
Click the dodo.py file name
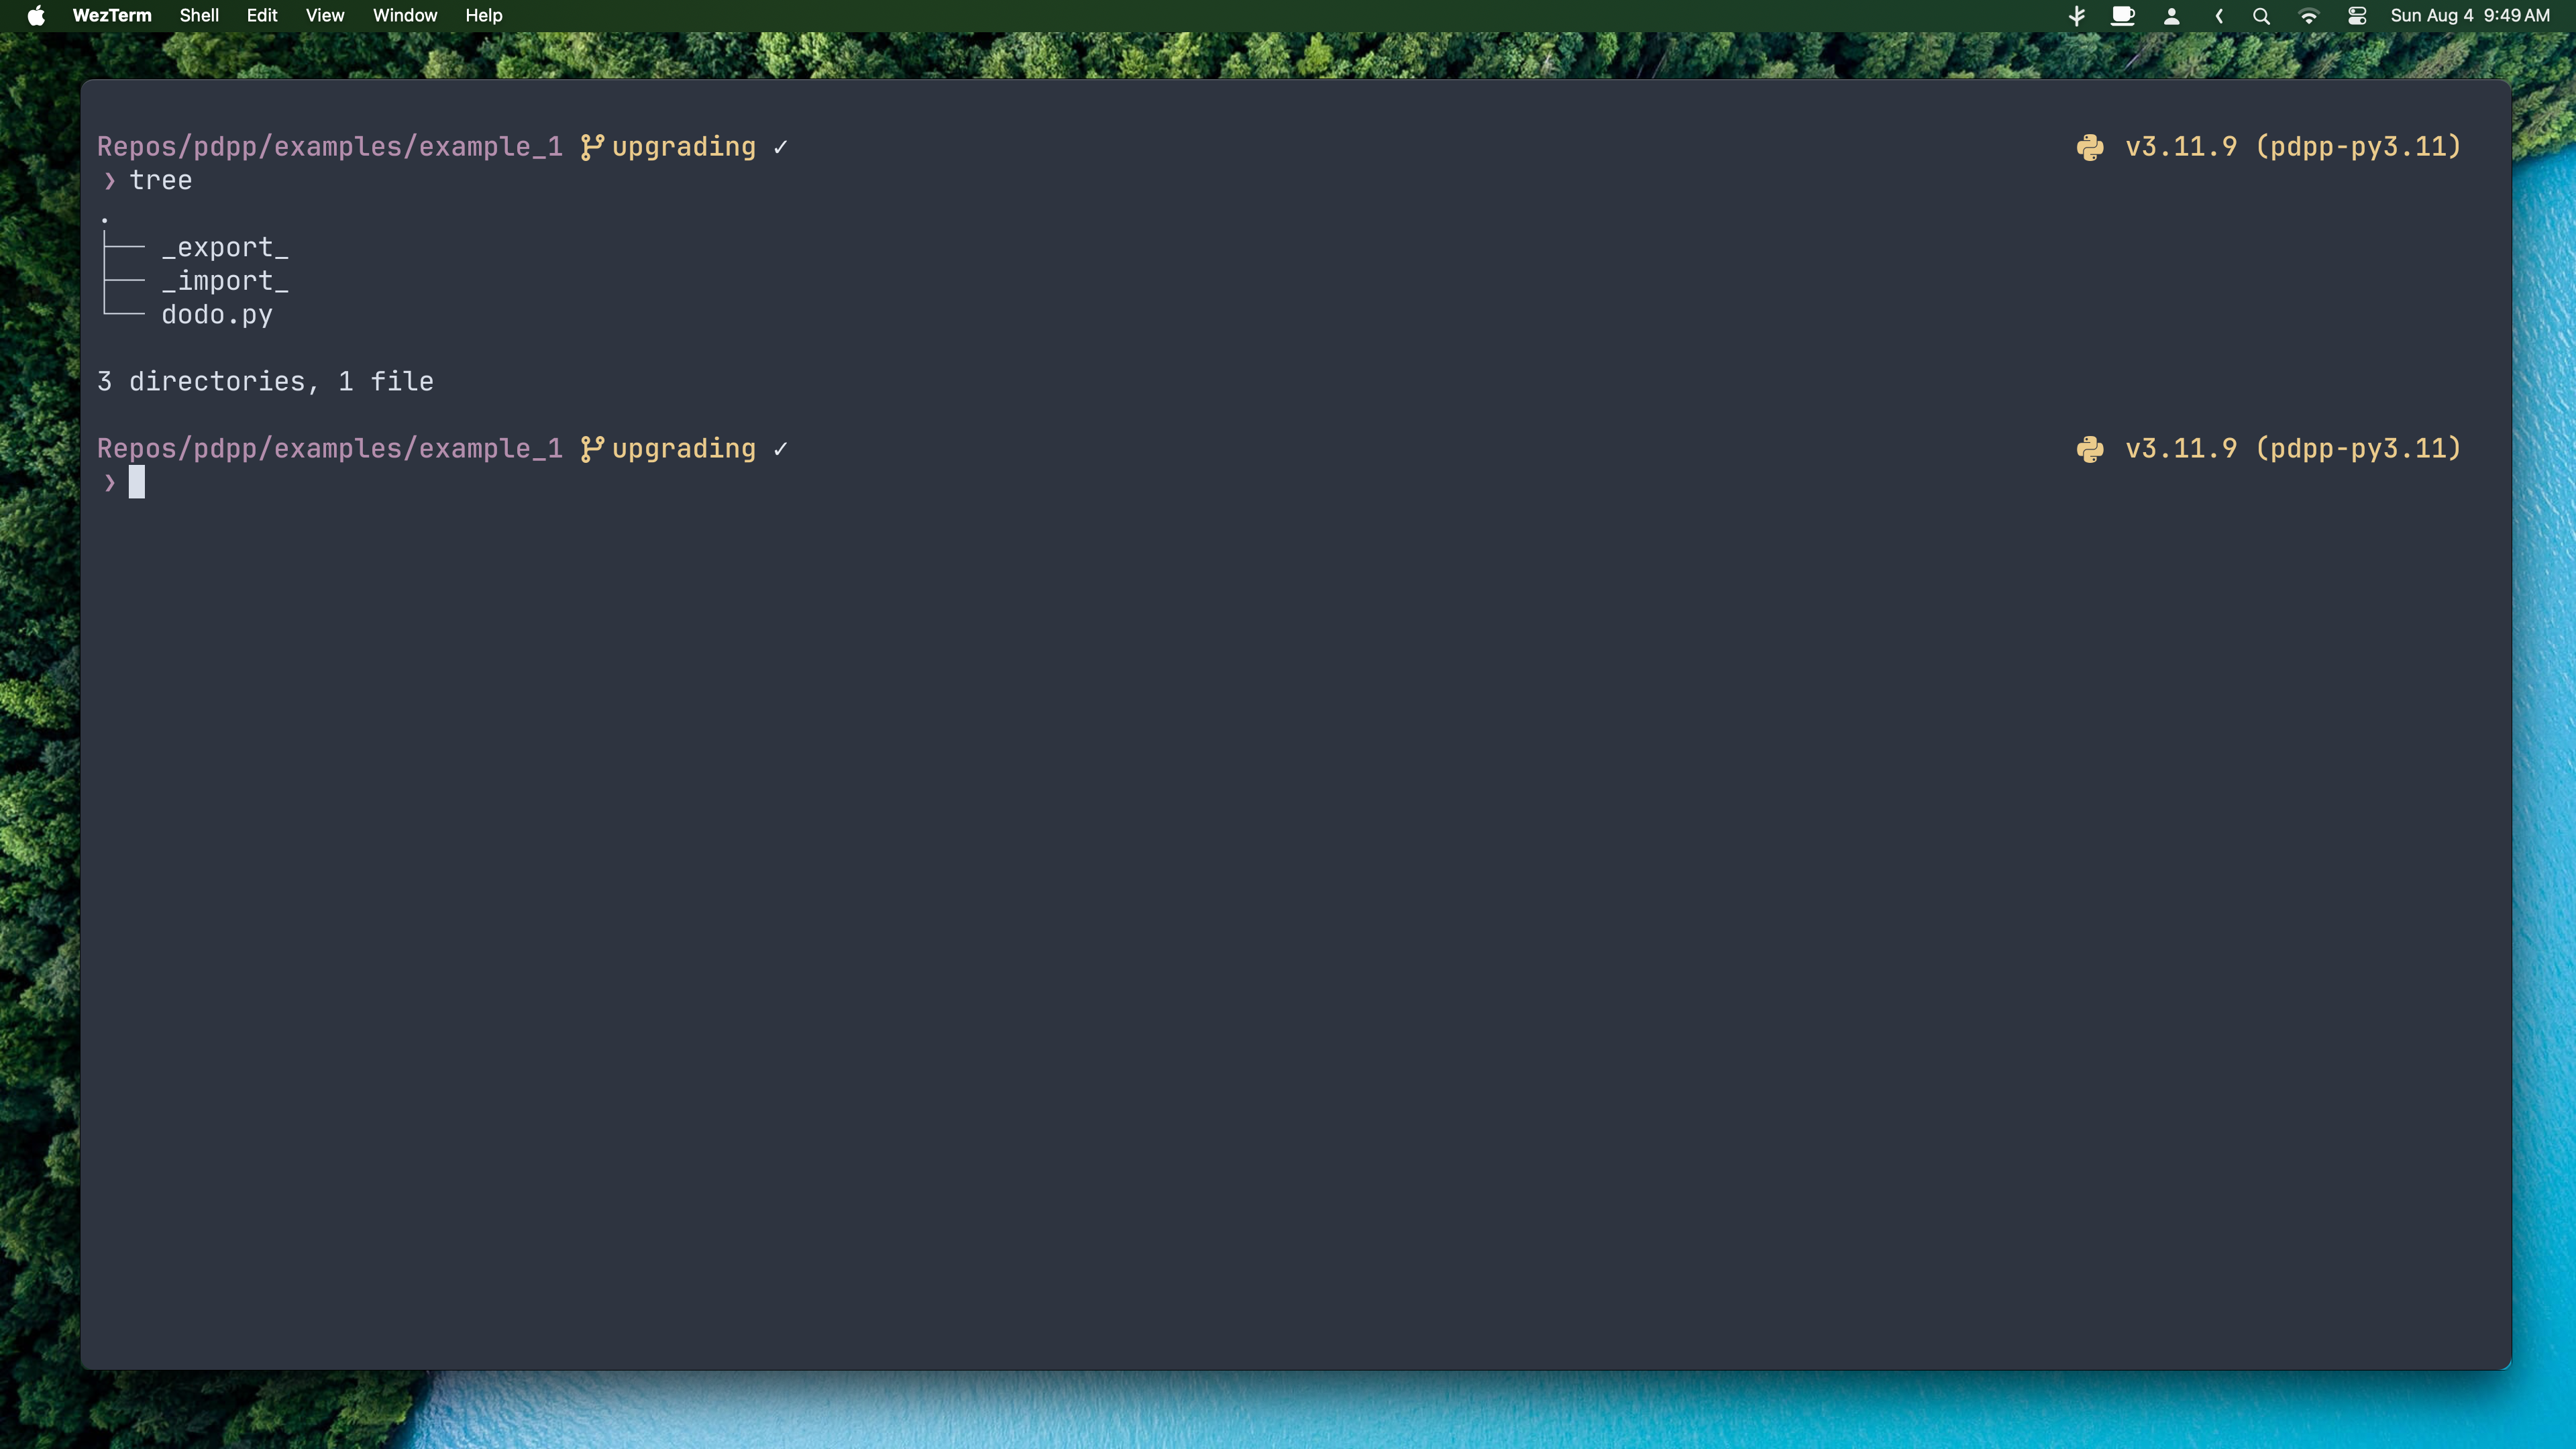(x=217, y=315)
